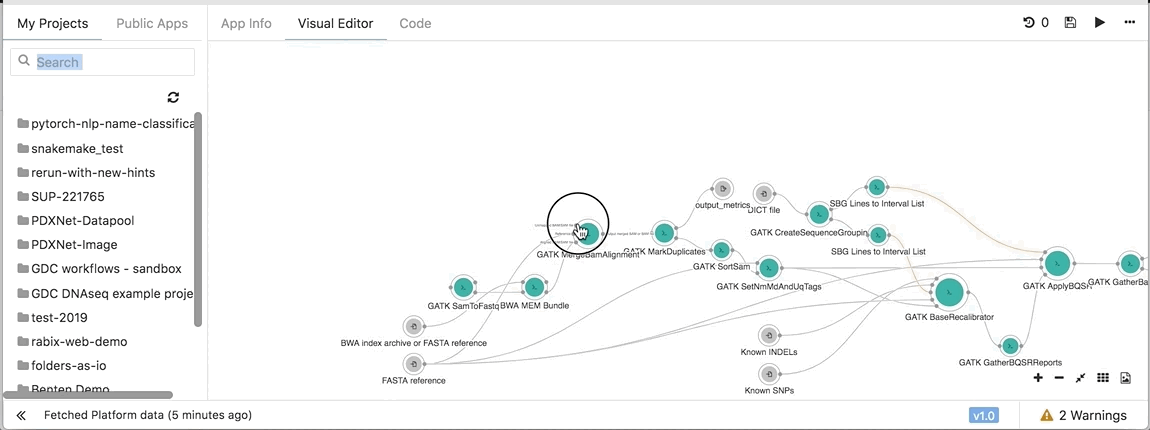Click the v1.0 version badge
The width and height of the screenshot is (1150, 430).
tap(984, 415)
